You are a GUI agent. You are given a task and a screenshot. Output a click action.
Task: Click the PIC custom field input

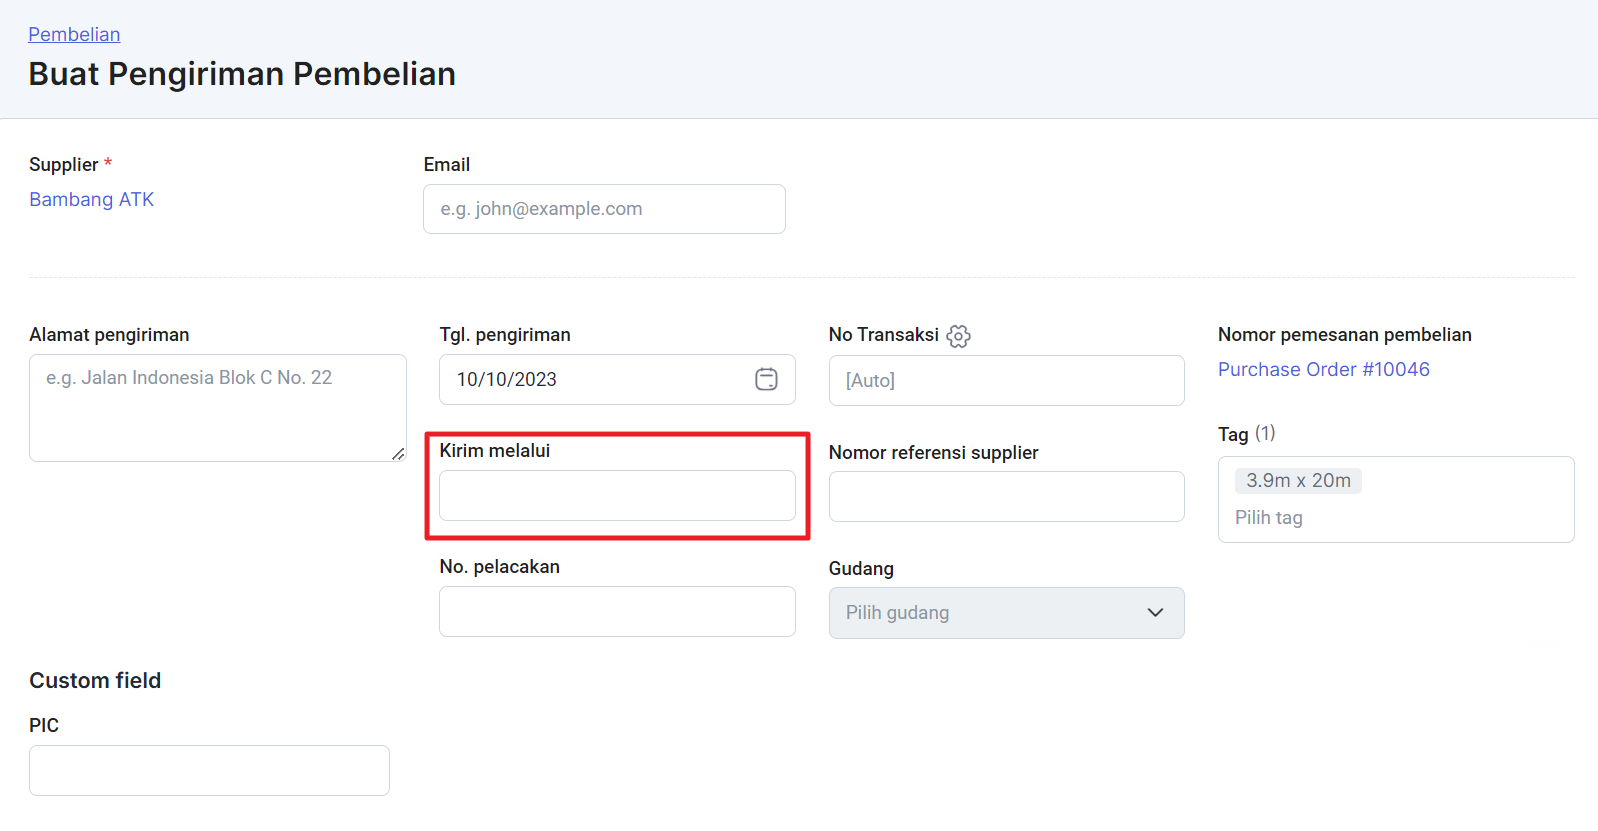click(209, 771)
